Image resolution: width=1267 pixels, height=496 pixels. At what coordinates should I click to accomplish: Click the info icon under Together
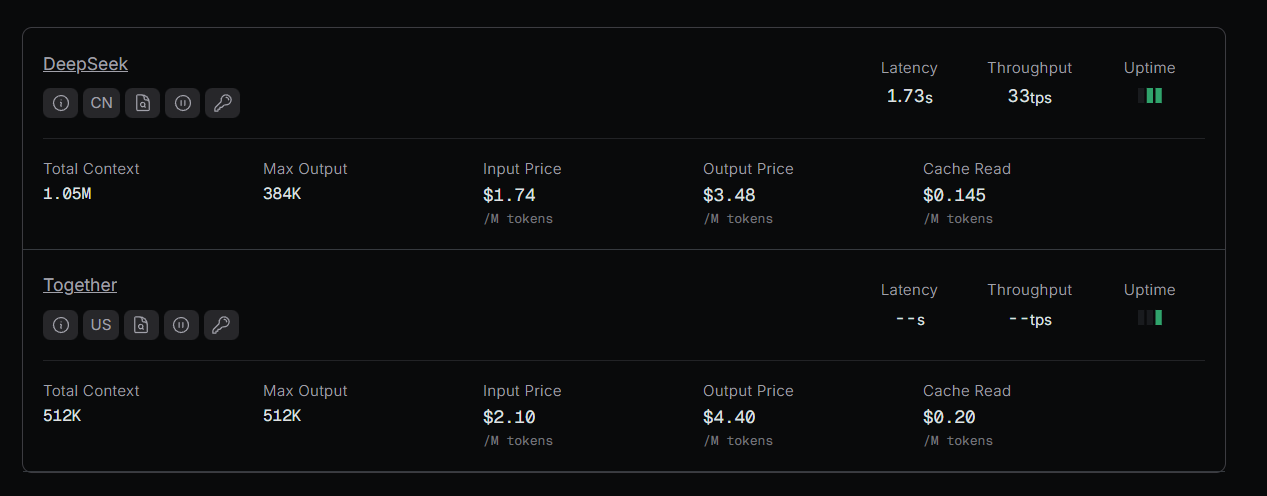click(x=61, y=325)
